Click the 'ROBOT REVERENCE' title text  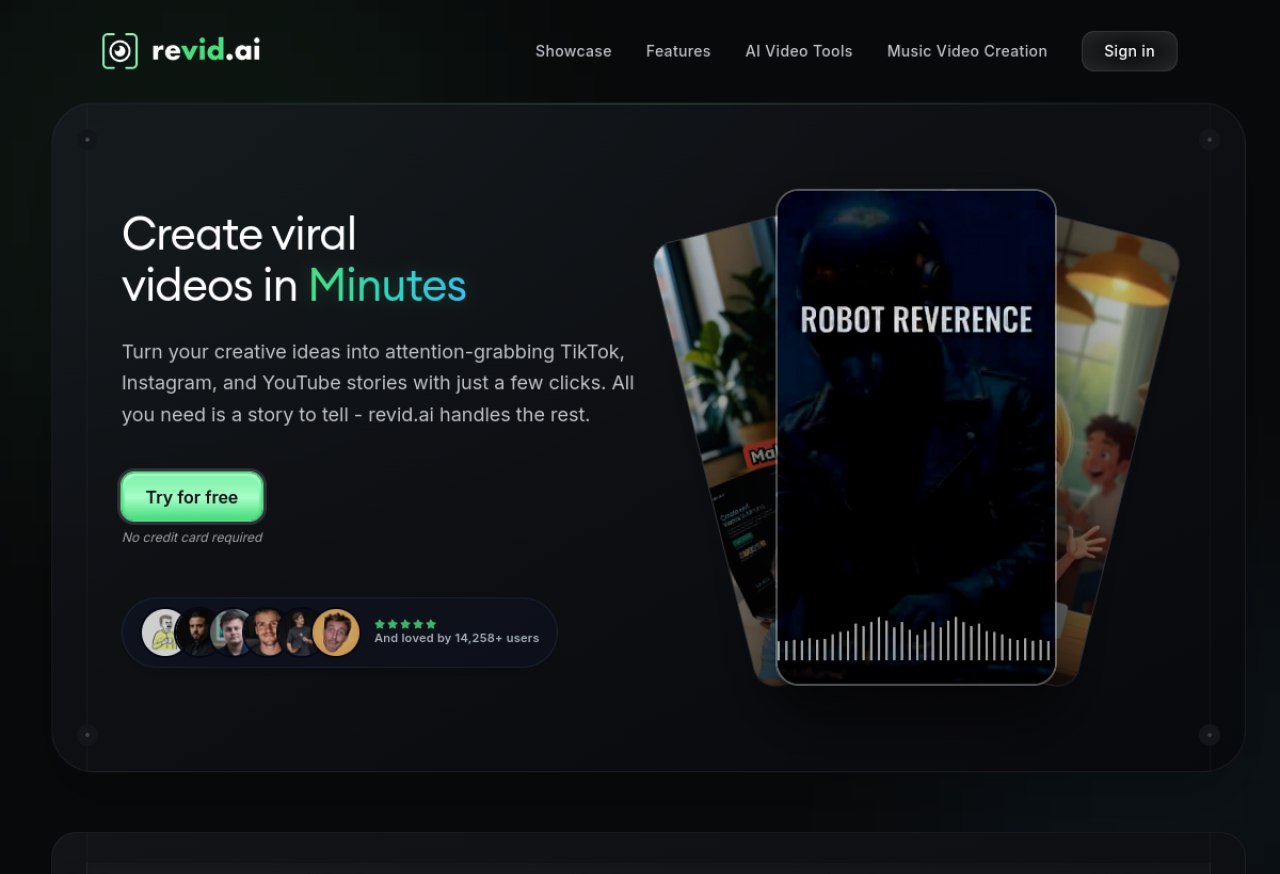916,319
